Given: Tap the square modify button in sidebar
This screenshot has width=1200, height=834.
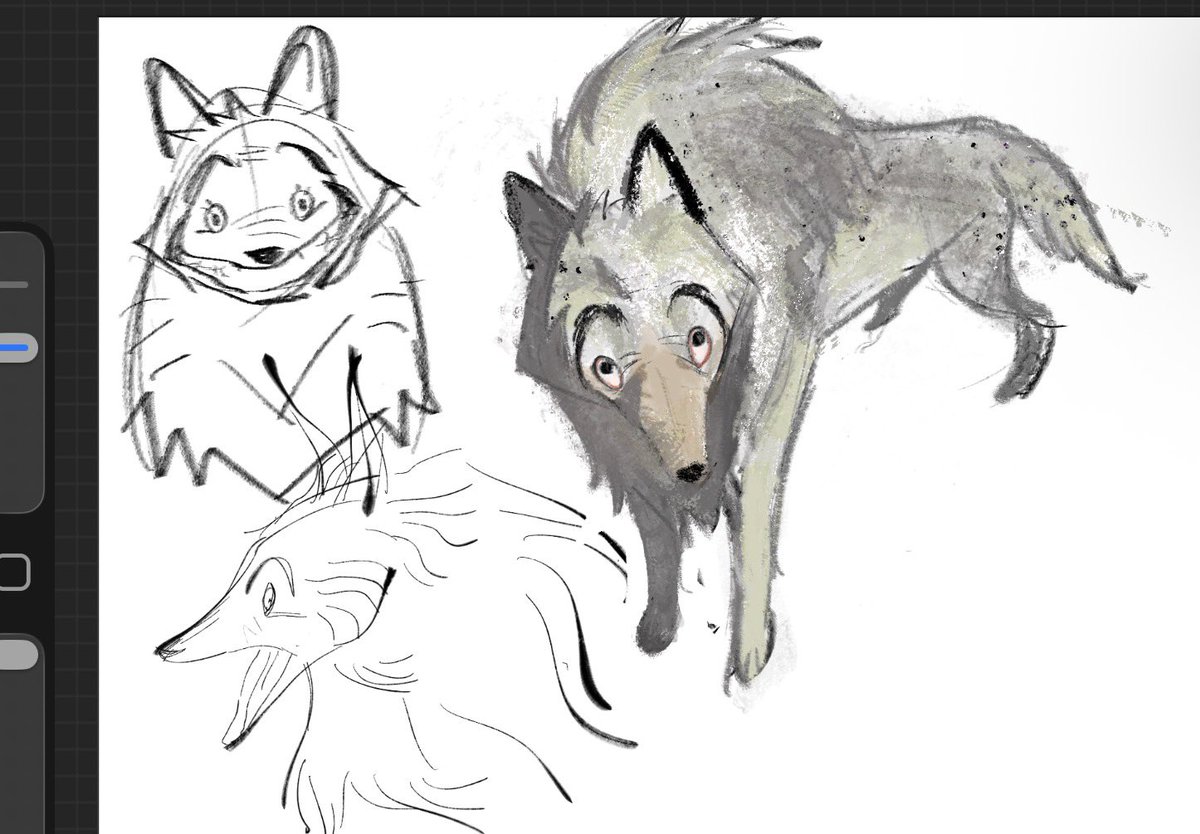Looking at the screenshot, I should [14, 572].
